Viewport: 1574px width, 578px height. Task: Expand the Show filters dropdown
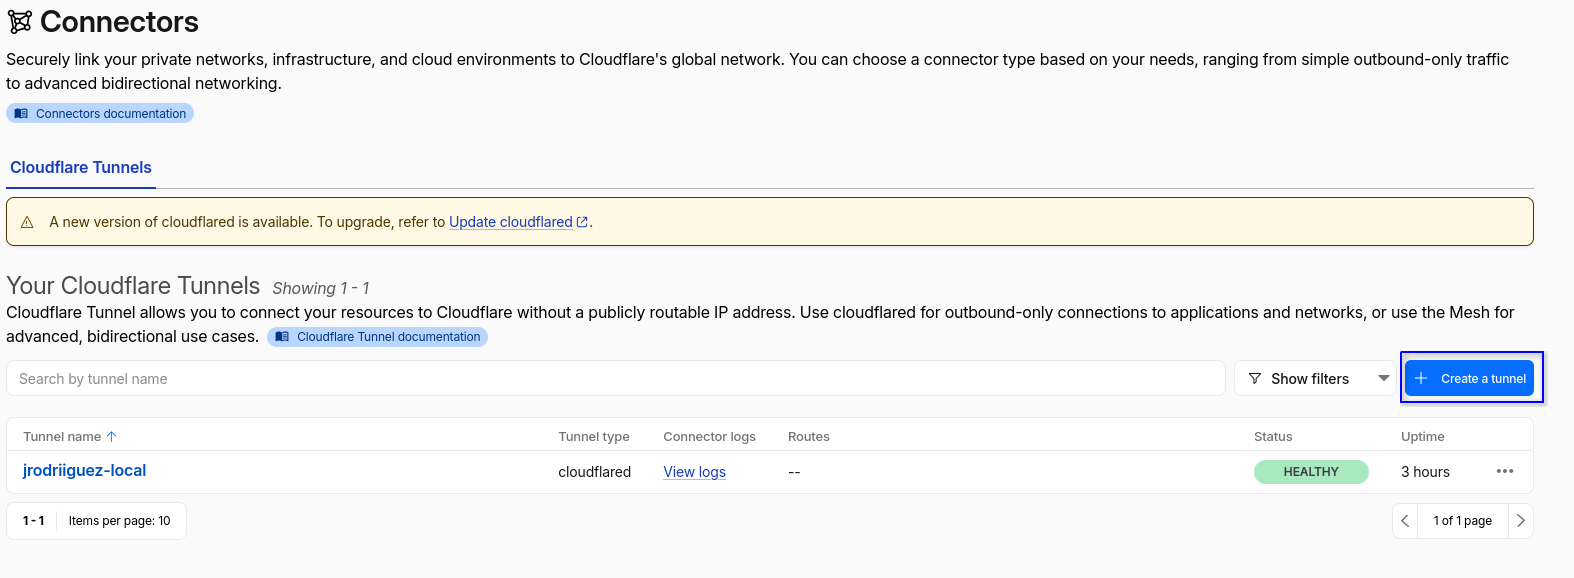coord(1316,378)
